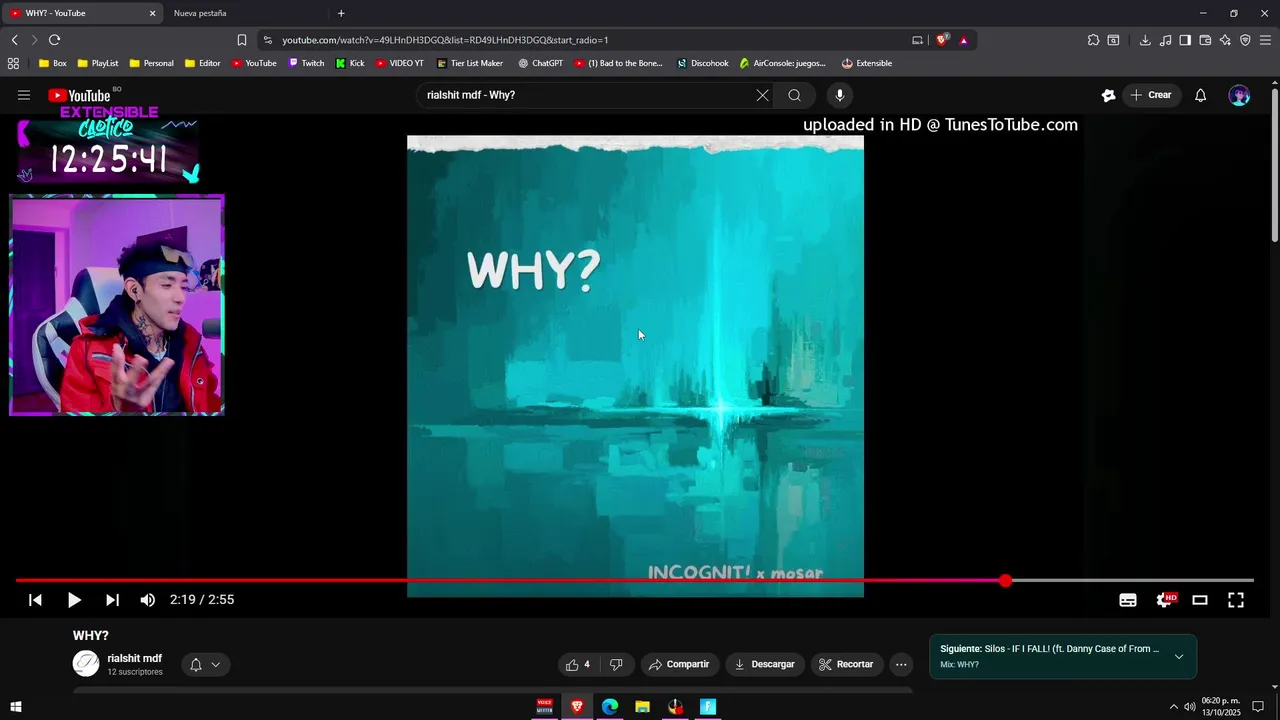Screen dimensions: 1280x720
Task: Open the PlayList bookmarks folder
Action: tap(97, 63)
